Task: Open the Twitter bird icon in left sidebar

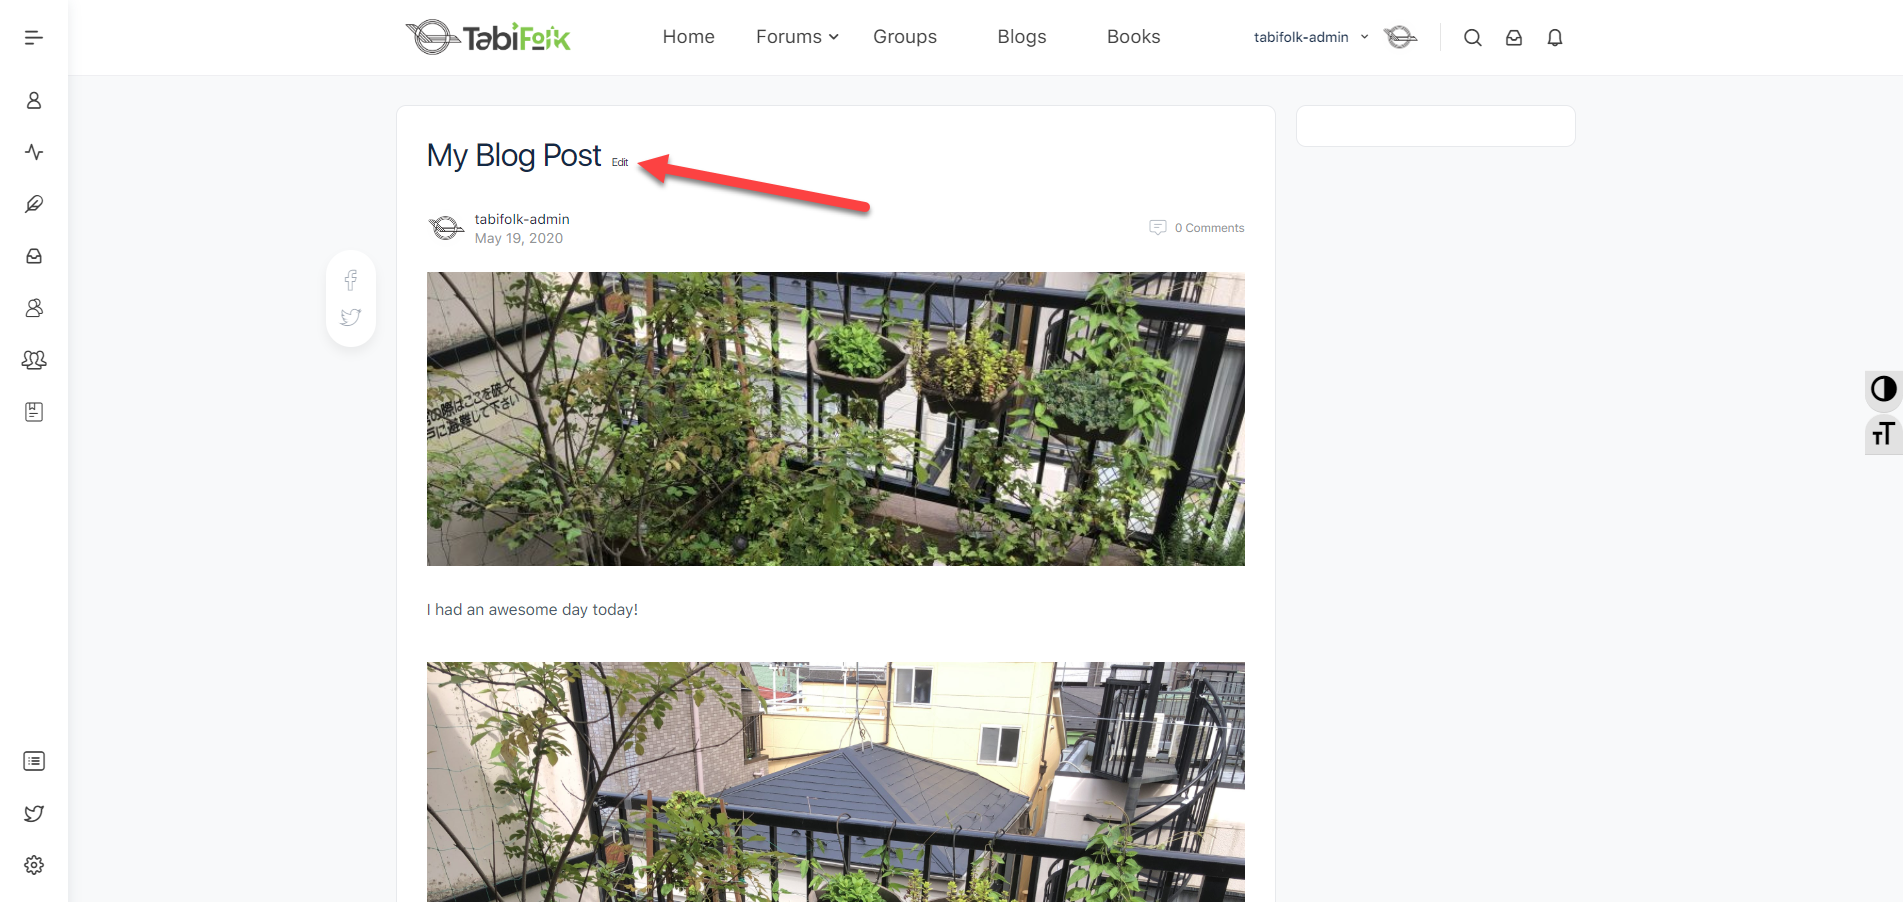Action: (x=34, y=813)
